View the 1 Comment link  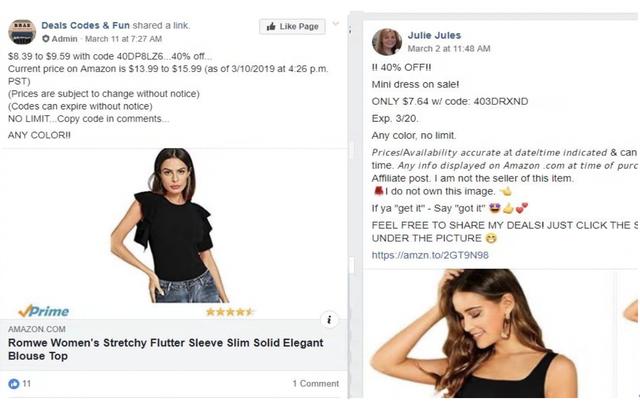click(x=315, y=383)
